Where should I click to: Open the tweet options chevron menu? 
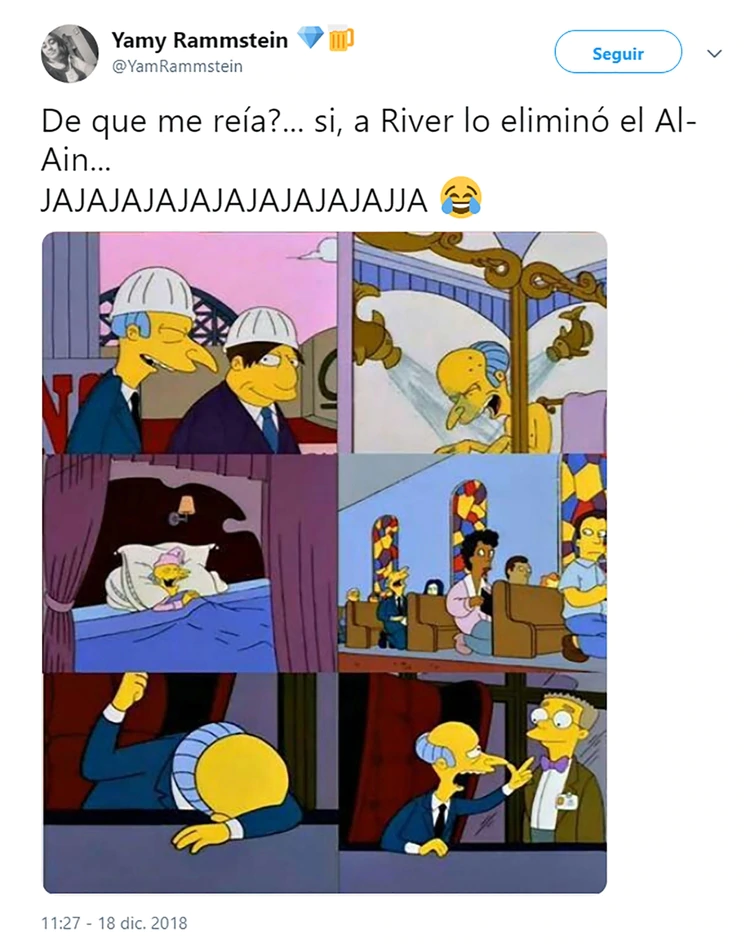click(x=714, y=54)
